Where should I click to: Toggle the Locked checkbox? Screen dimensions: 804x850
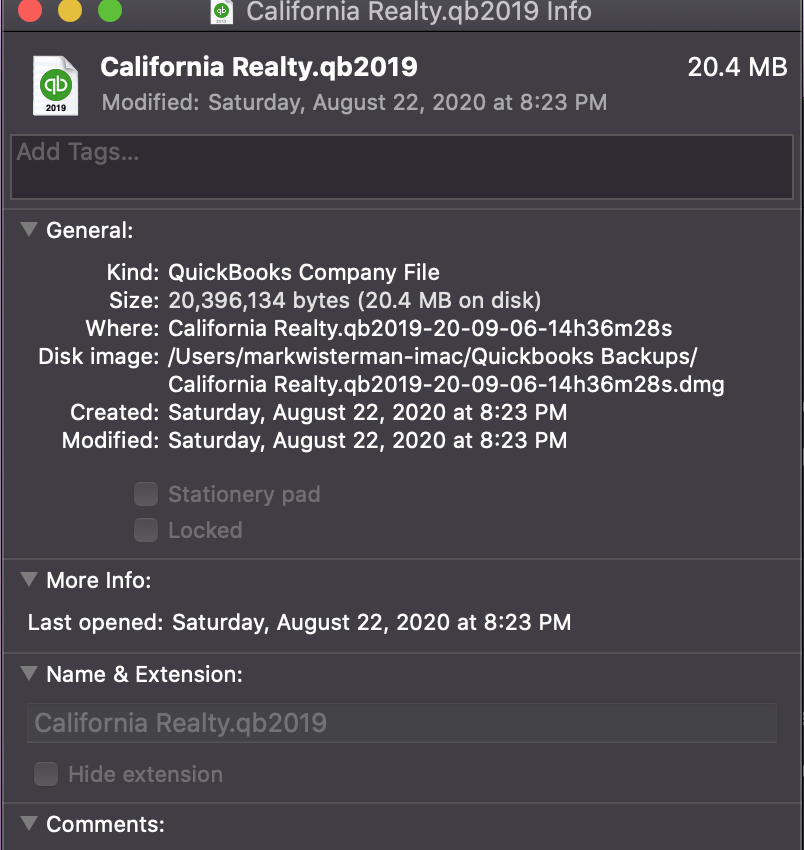coord(146,530)
